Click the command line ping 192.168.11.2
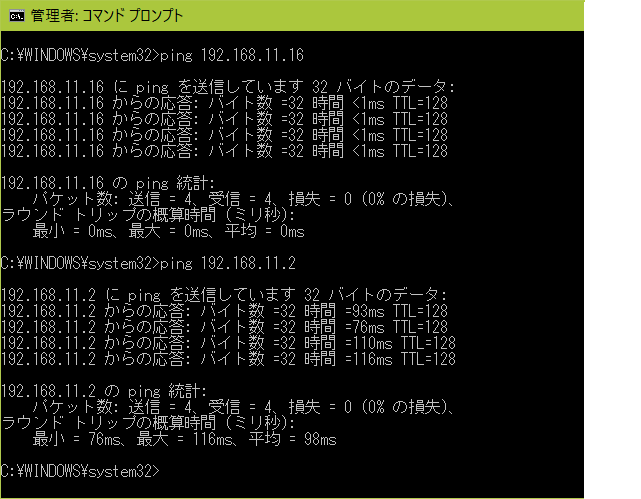This screenshot has height=499, width=641. (148, 263)
